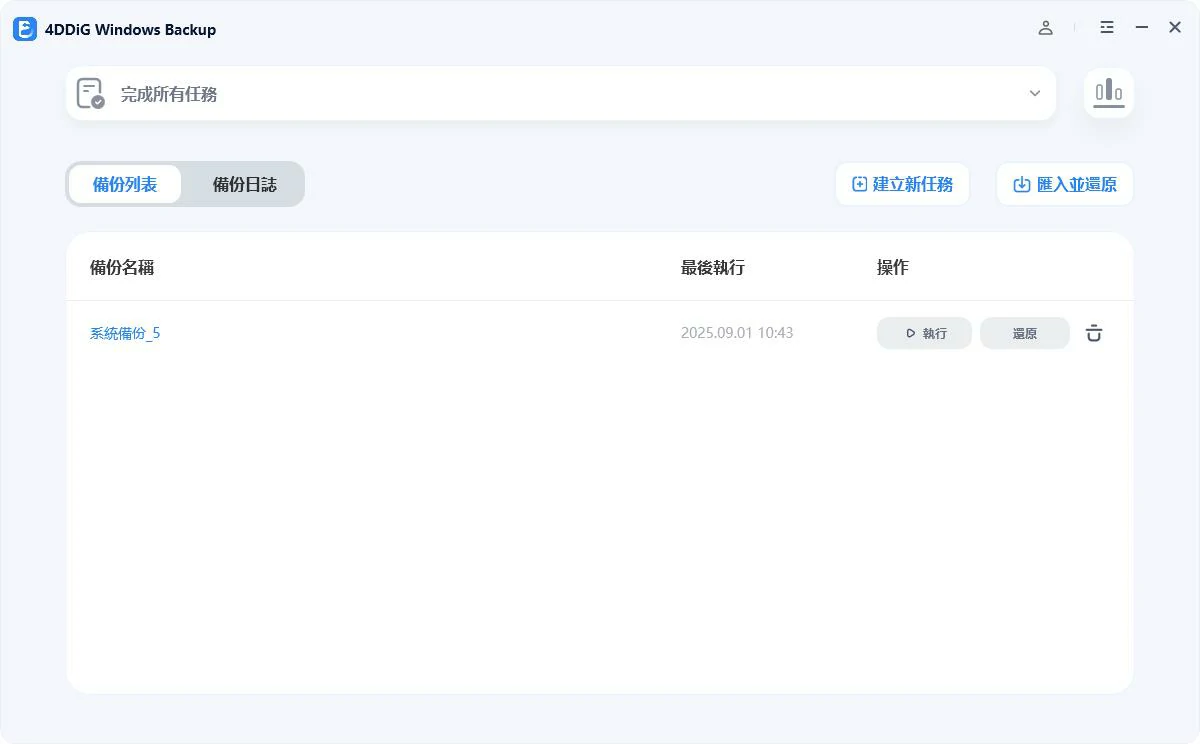This screenshot has height=744, width=1200.
Task: Switch to the 備份列表 tab
Action: click(125, 184)
